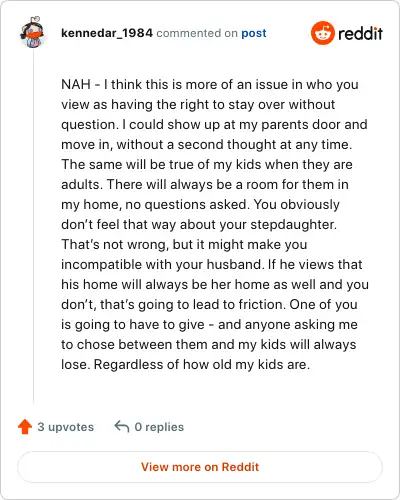Click the vertical comment thread line
The height and width of the screenshot is (500, 400).
tap(33, 226)
